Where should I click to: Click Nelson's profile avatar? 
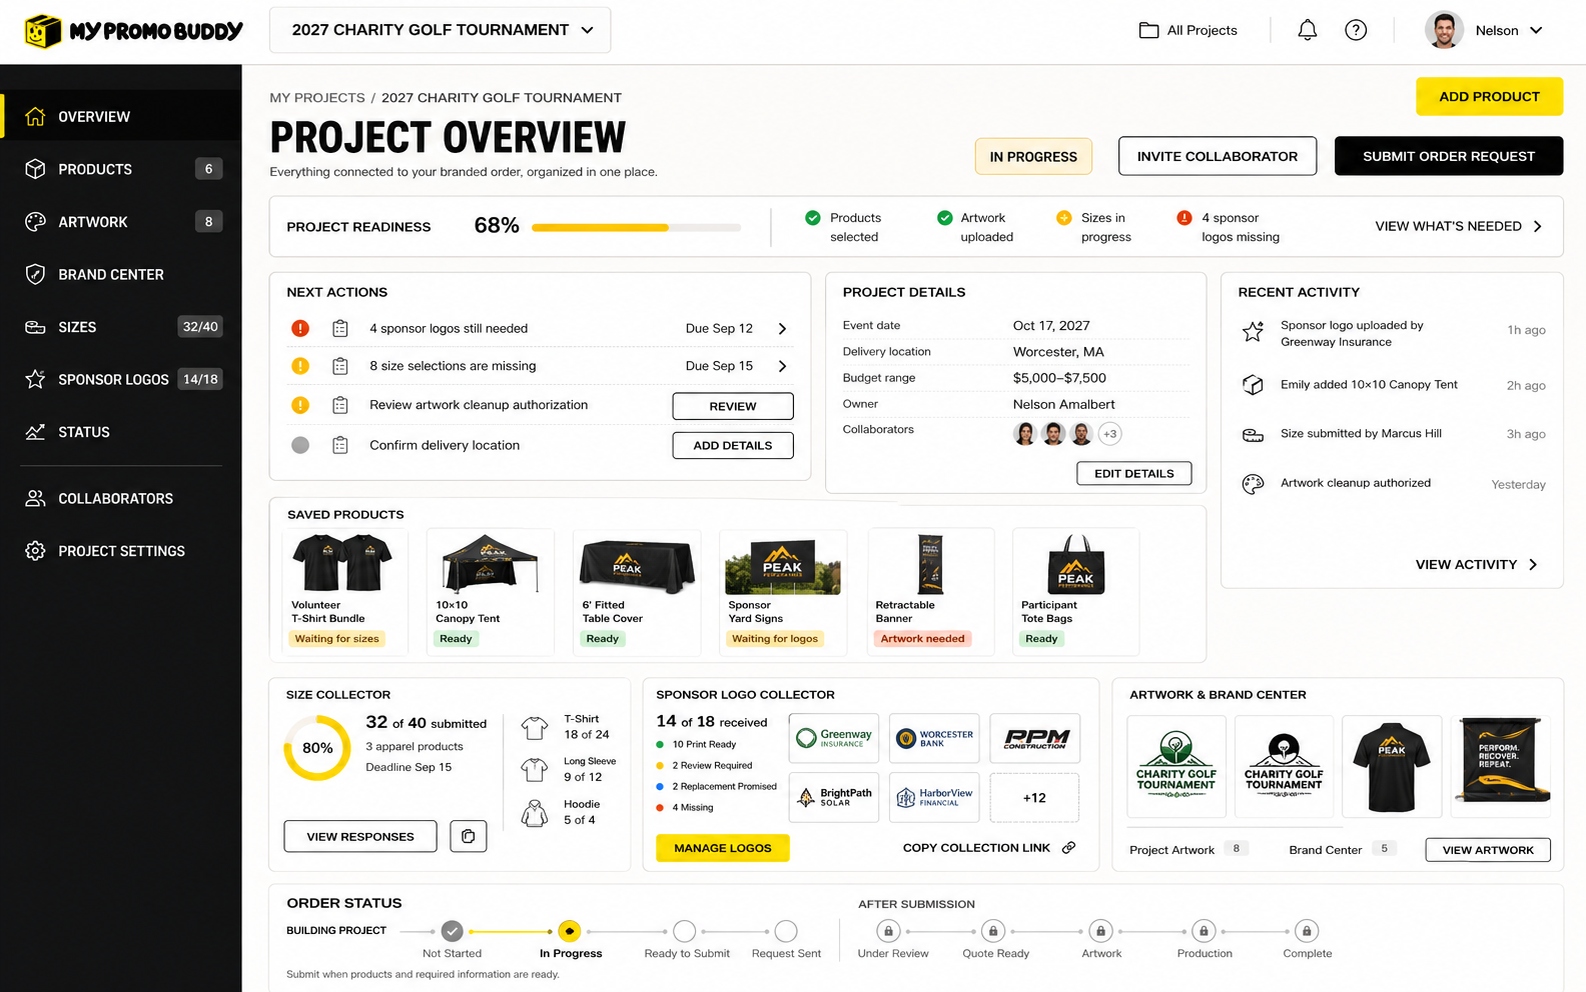pos(1444,30)
